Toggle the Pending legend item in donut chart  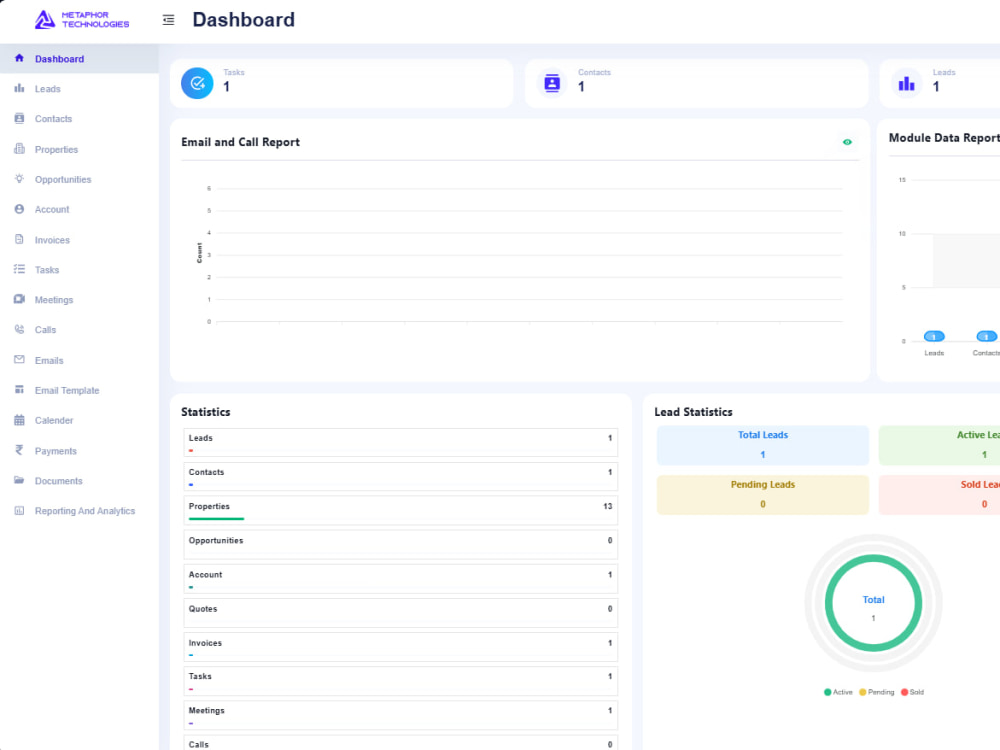pos(876,692)
